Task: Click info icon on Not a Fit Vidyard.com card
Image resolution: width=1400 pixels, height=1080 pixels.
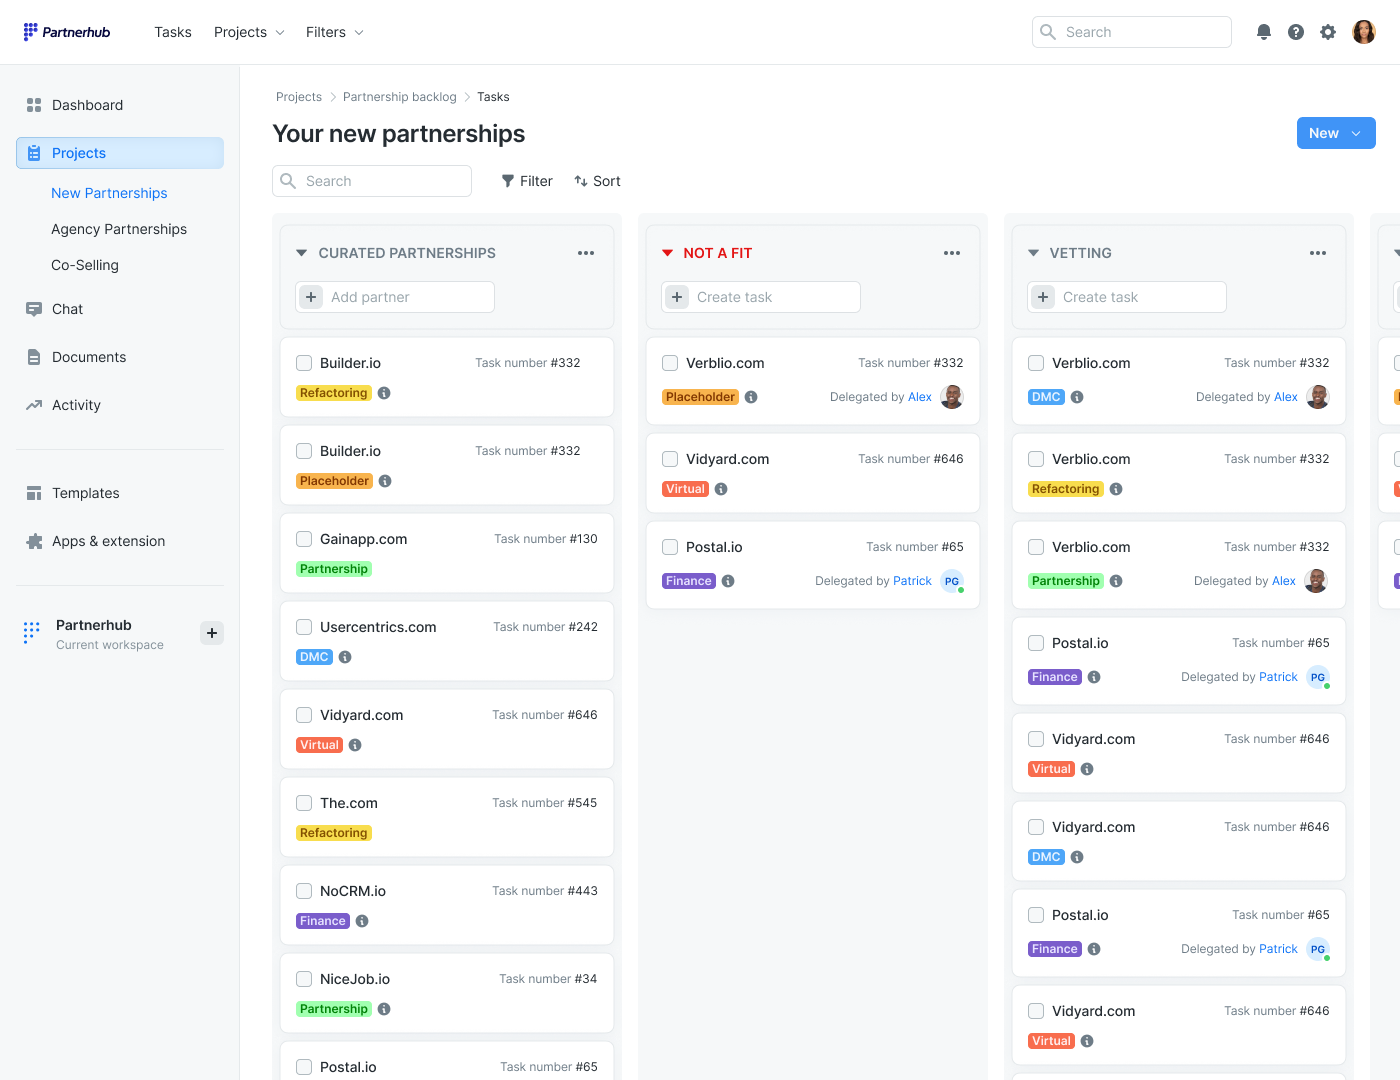Action: pos(721,489)
